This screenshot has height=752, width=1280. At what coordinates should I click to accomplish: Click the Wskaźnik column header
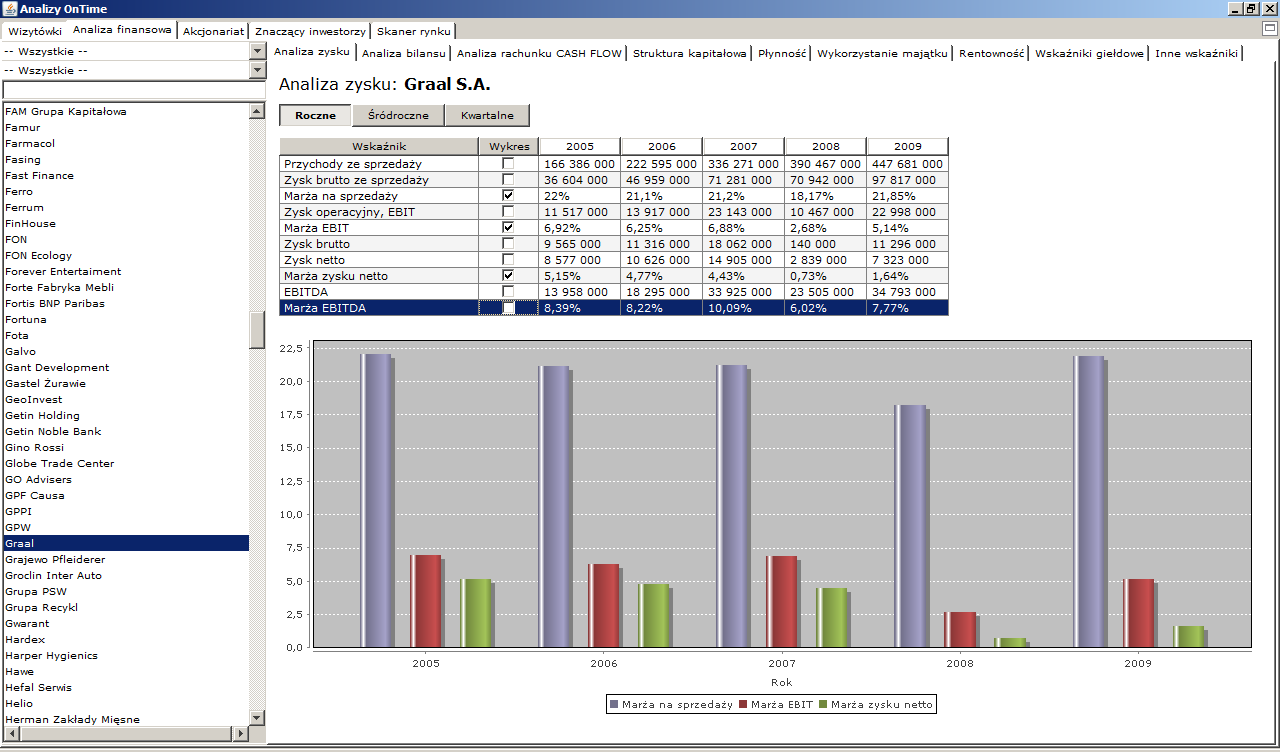(x=379, y=146)
